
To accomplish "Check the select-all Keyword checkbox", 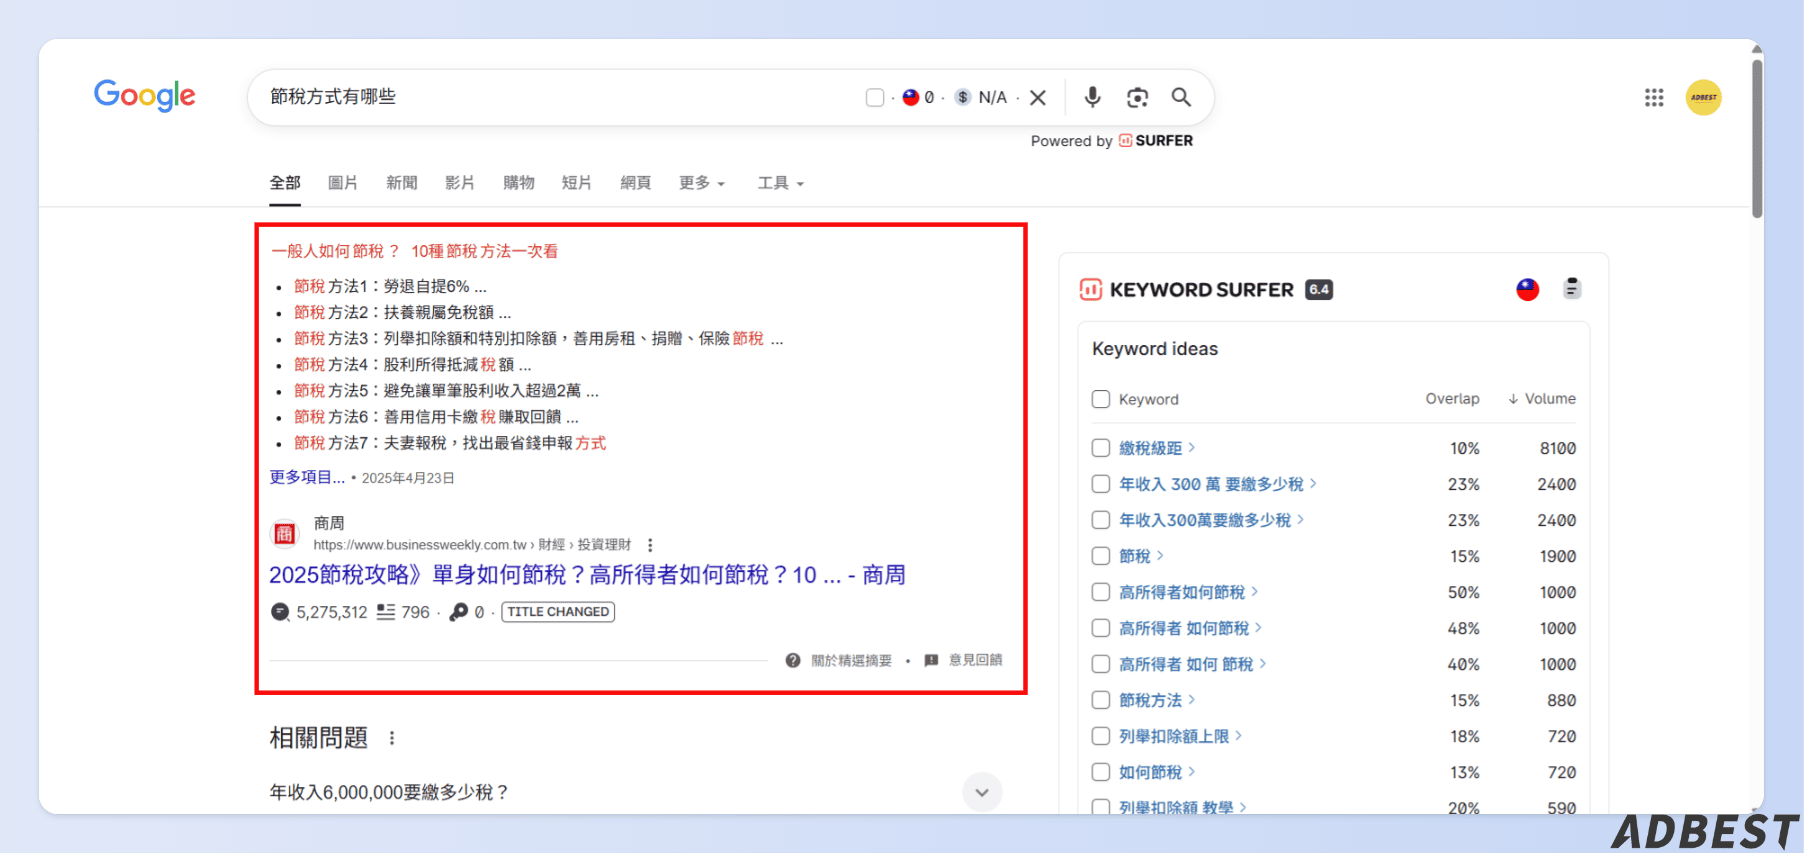I will tap(1101, 399).
